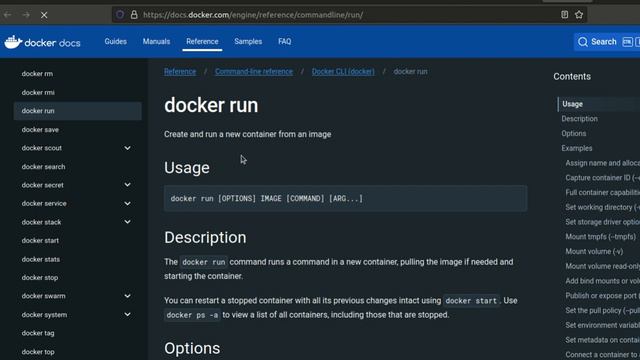This screenshot has width=640, height=360.
Task: Jump to Capture container ID in Contents
Action: (602, 178)
